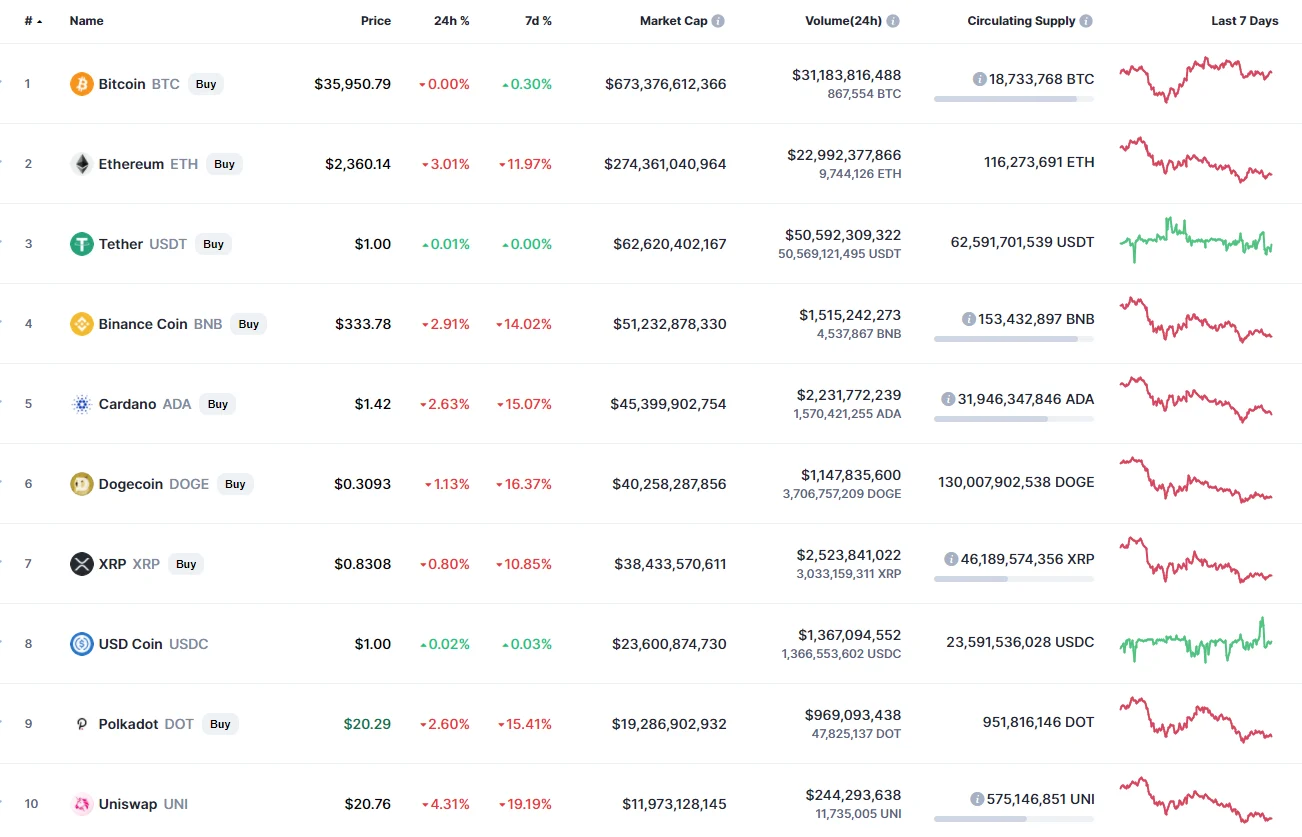Click the Uniswap unicorn logo

point(81,804)
